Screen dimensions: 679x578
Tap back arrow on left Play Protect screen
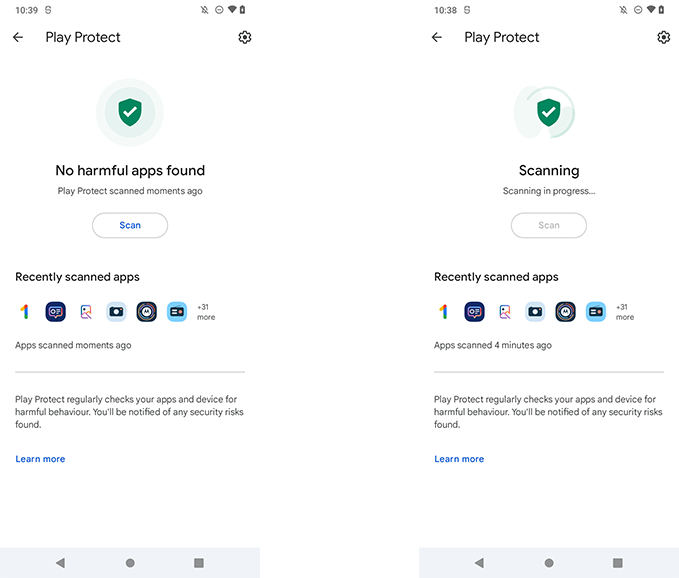tap(18, 37)
